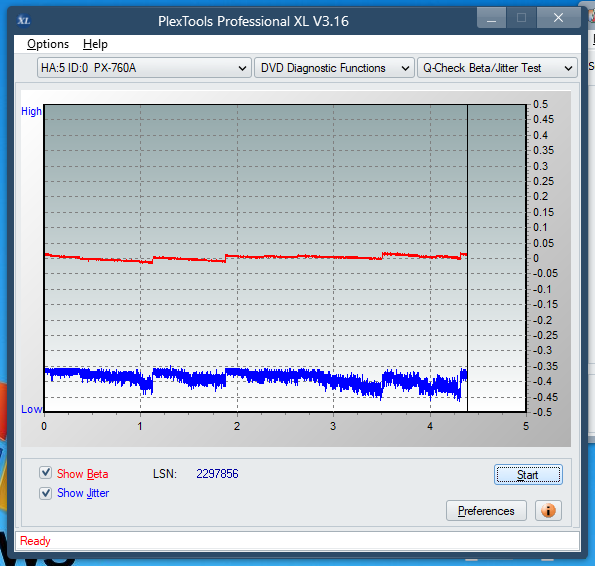
Task: Click the vertical end marker line in graph
Action: pyautogui.click(x=468, y=258)
